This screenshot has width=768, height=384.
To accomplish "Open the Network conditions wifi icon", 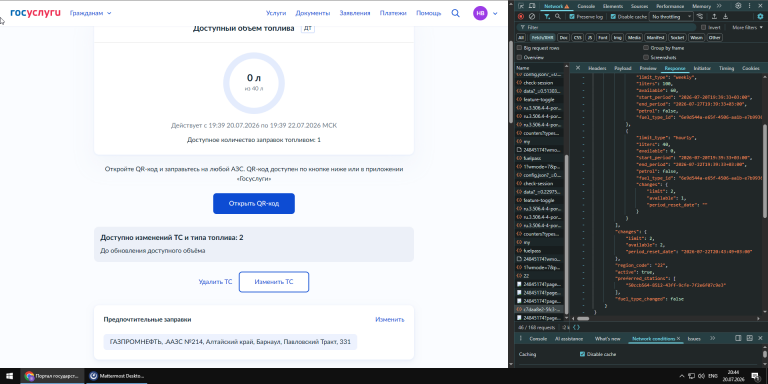I will tap(700, 16).
